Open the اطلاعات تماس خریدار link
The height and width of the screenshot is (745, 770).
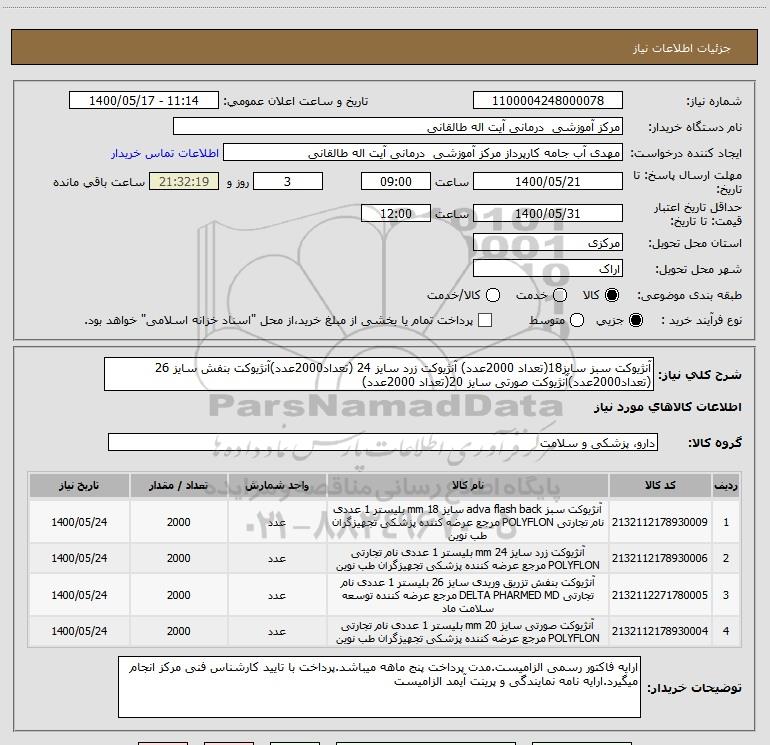(x=165, y=153)
